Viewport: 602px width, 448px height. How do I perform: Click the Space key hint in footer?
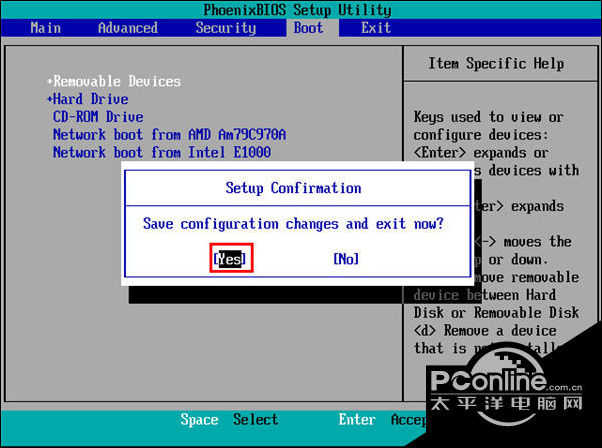pos(199,419)
